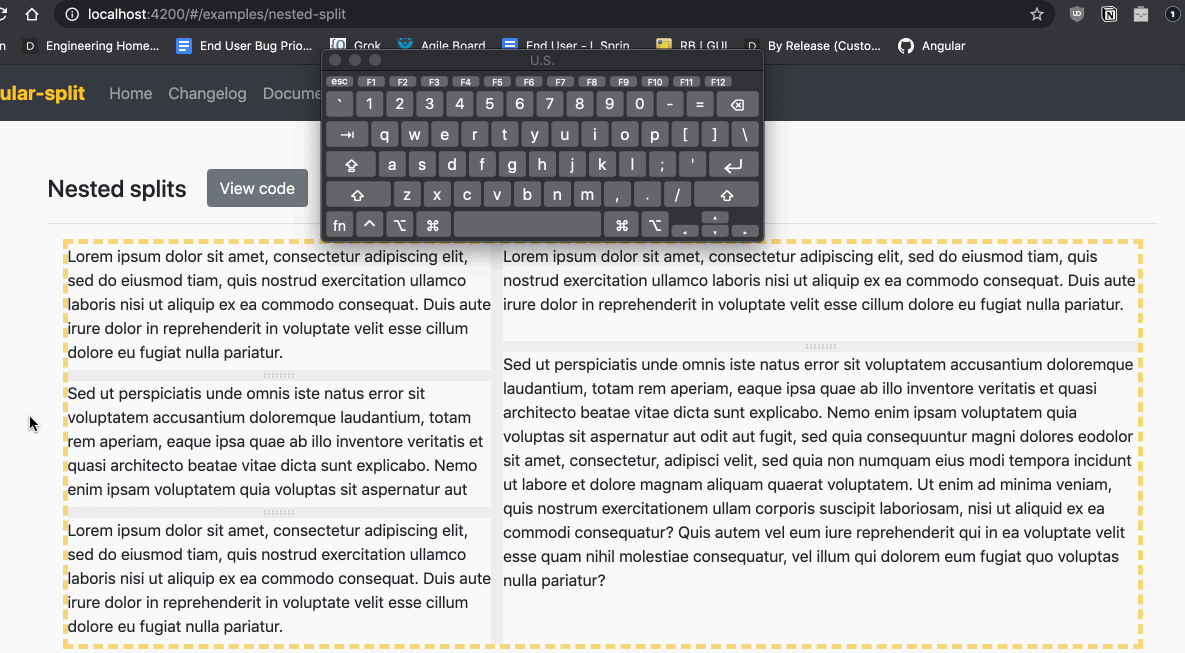The width and height of the screenshot is (1185, 653).
Task: Click the spacebar on virtual keyboard
Action: [528, 225]
